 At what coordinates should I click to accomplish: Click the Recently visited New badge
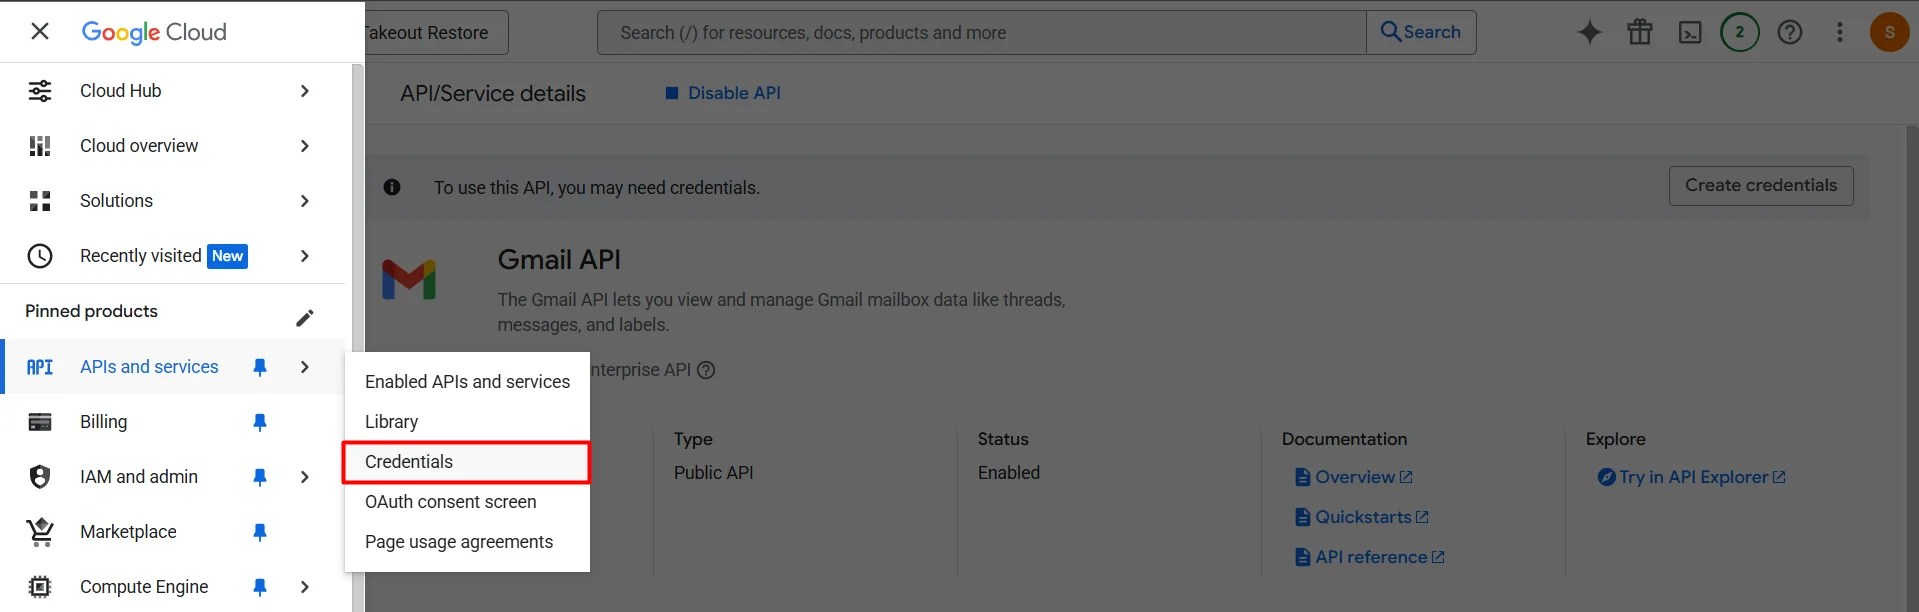pos(228,256)
